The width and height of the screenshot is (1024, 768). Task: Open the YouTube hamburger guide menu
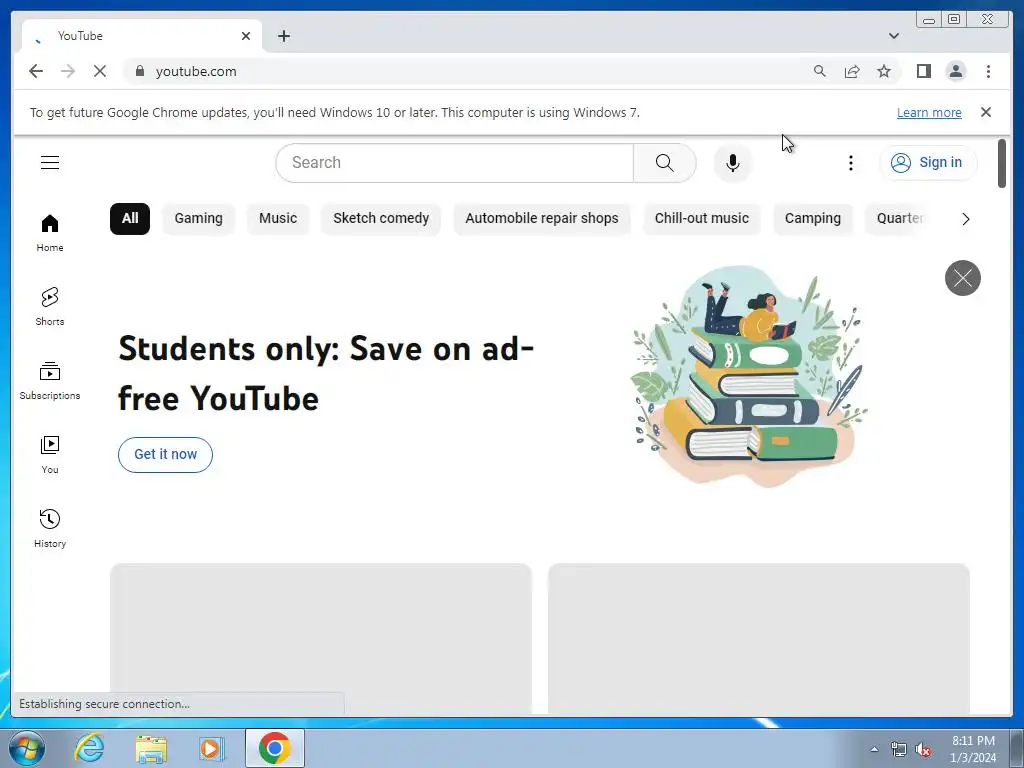pos(50,163)
